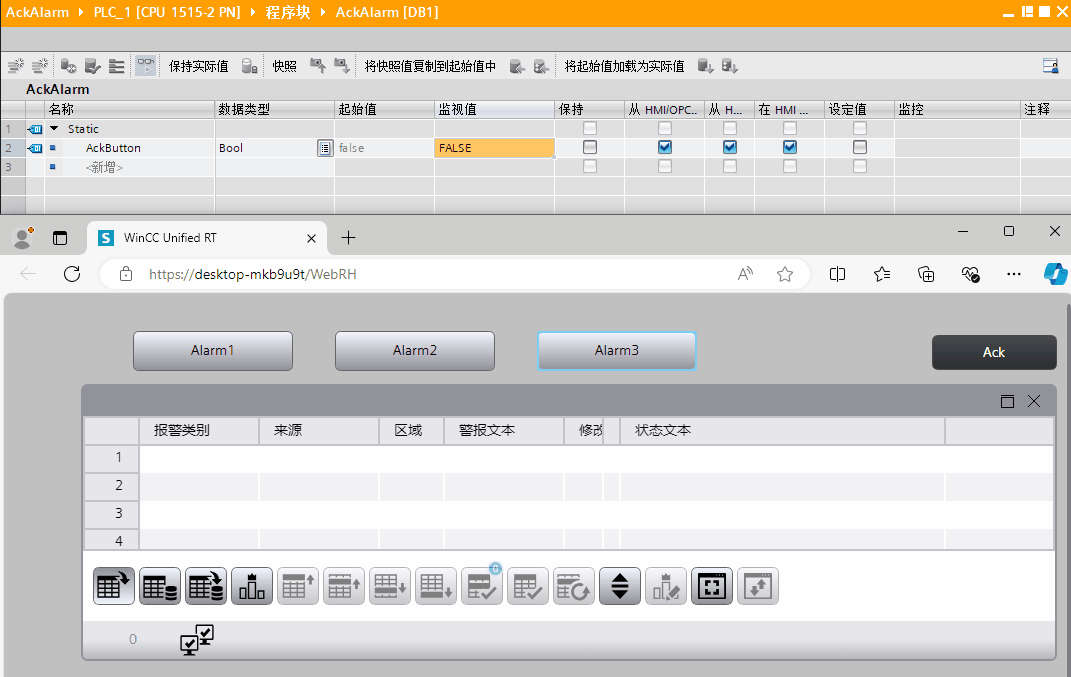Click the Alarm3 button
The height and width of the screenshot is (677, 1071).
coord(617,350)
